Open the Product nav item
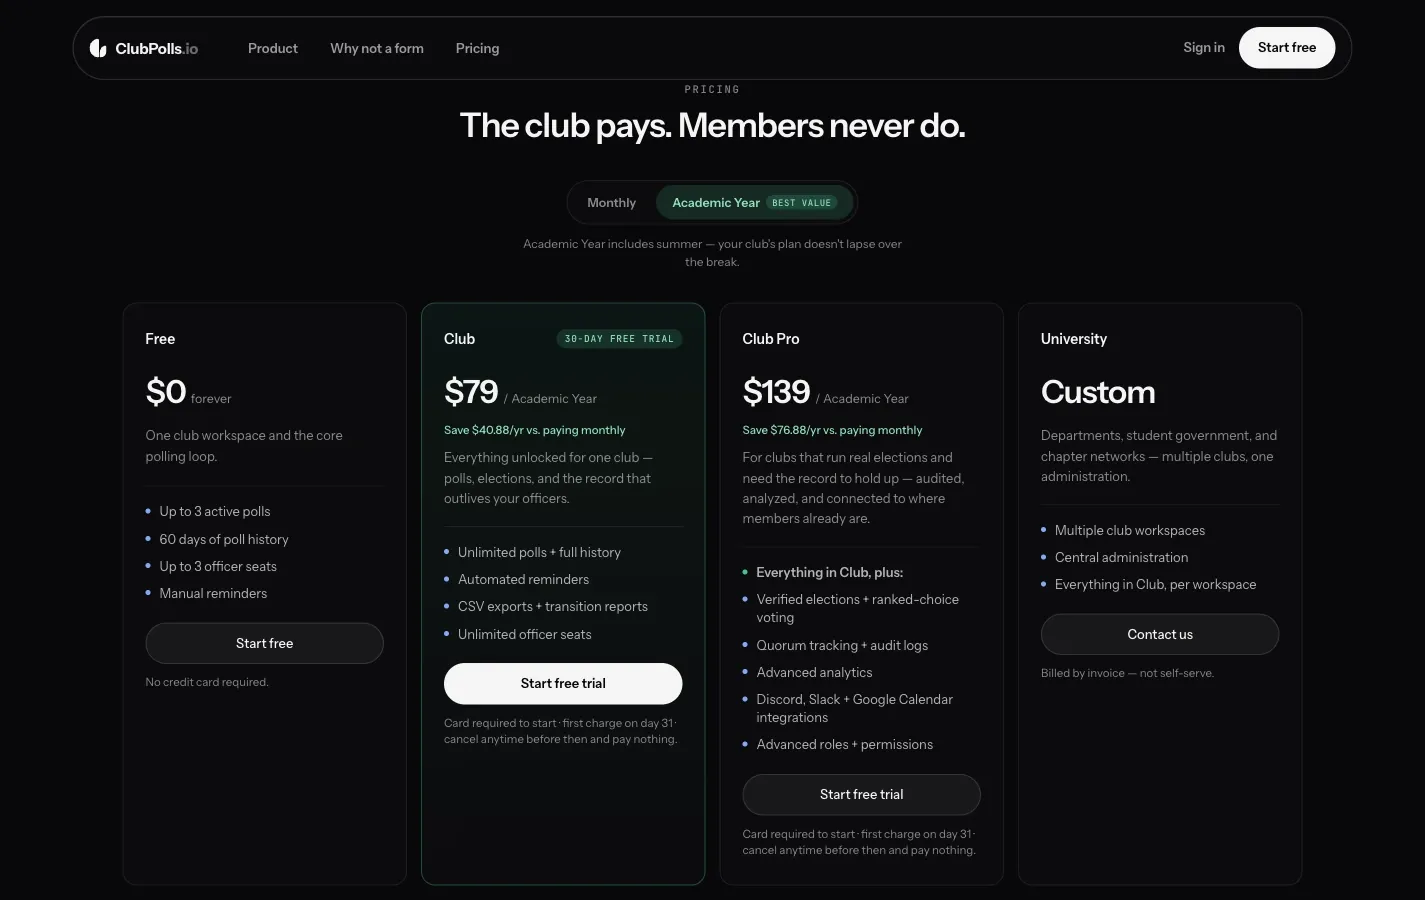The height and width of the screenshot is (900, 1425). [x=273, y=48]
